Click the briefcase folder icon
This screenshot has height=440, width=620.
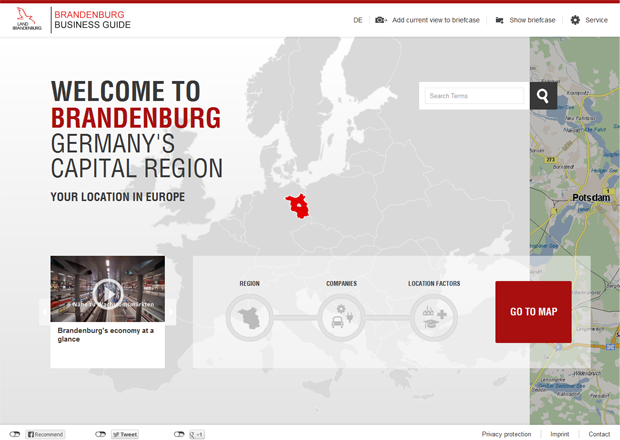499,20
